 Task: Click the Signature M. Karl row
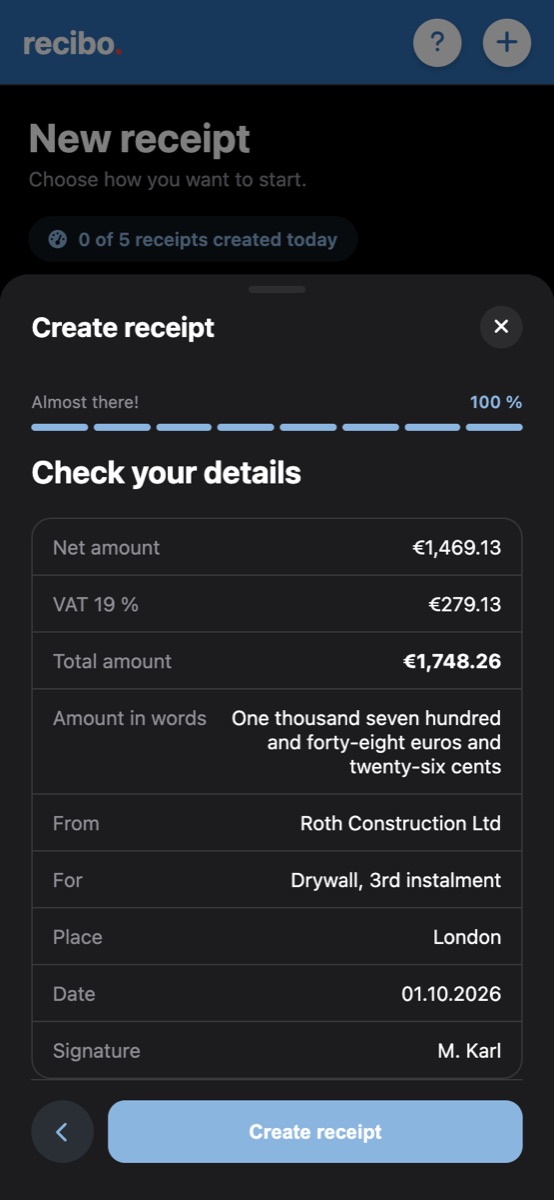(x=277, y=1050)
